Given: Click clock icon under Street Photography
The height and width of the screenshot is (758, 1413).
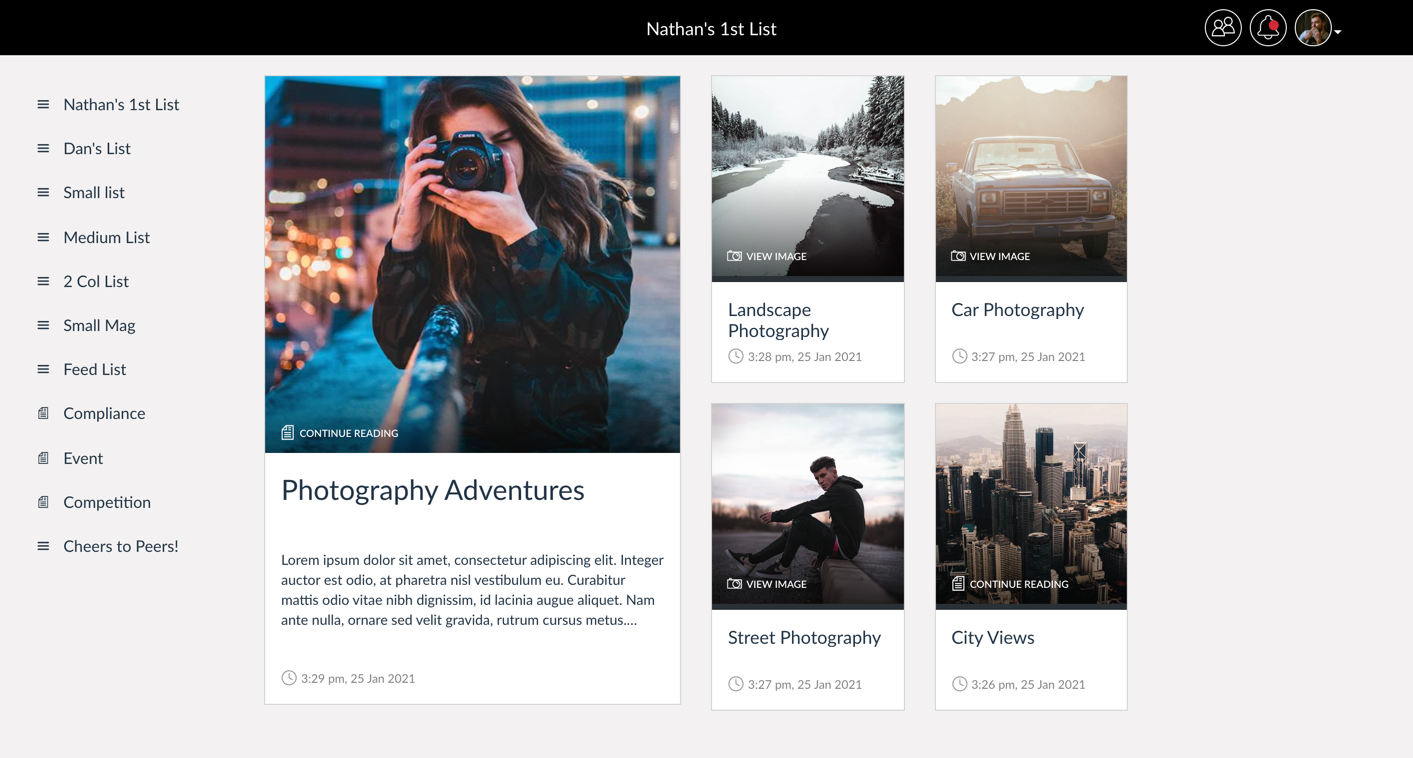Looking at the screenshot, I should pos(736,684).
